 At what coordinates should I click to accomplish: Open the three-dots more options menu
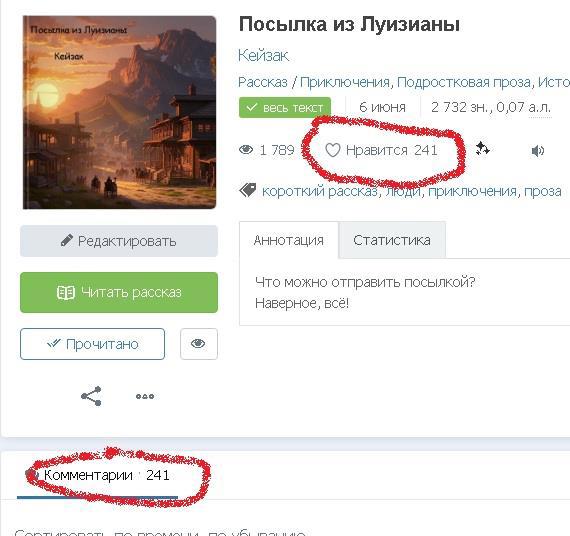tap(145, 396)
